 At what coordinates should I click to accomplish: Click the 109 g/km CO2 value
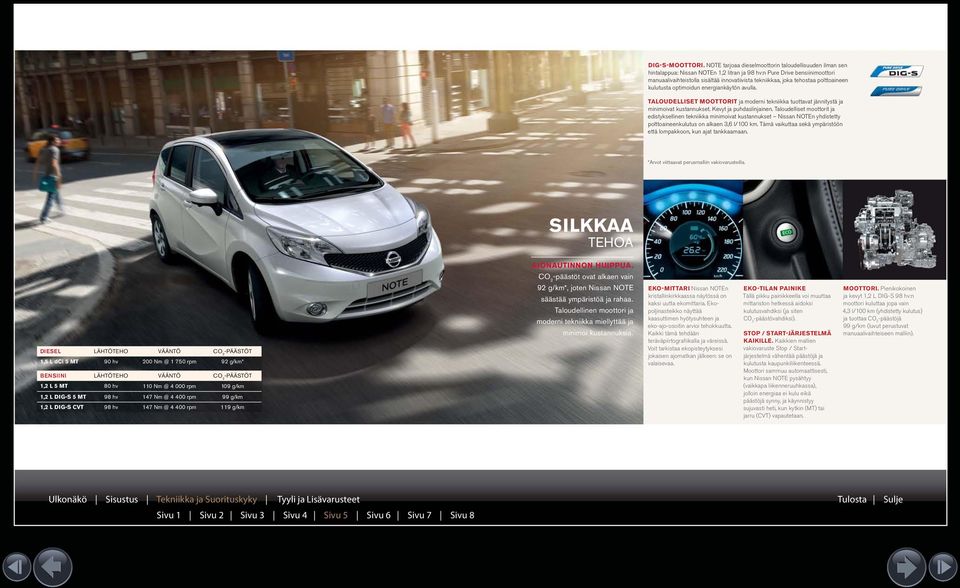[x=233, y=386]
